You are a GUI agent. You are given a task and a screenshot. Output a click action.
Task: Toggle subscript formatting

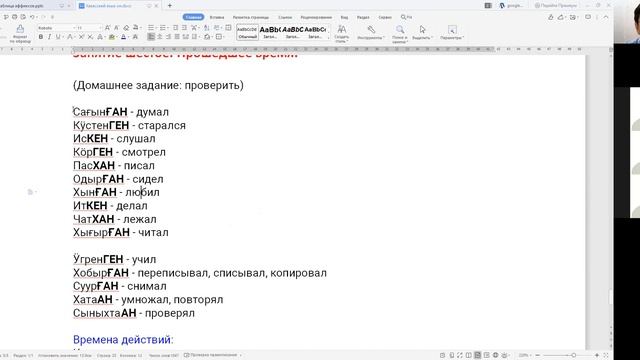click(x=90, y=37)
